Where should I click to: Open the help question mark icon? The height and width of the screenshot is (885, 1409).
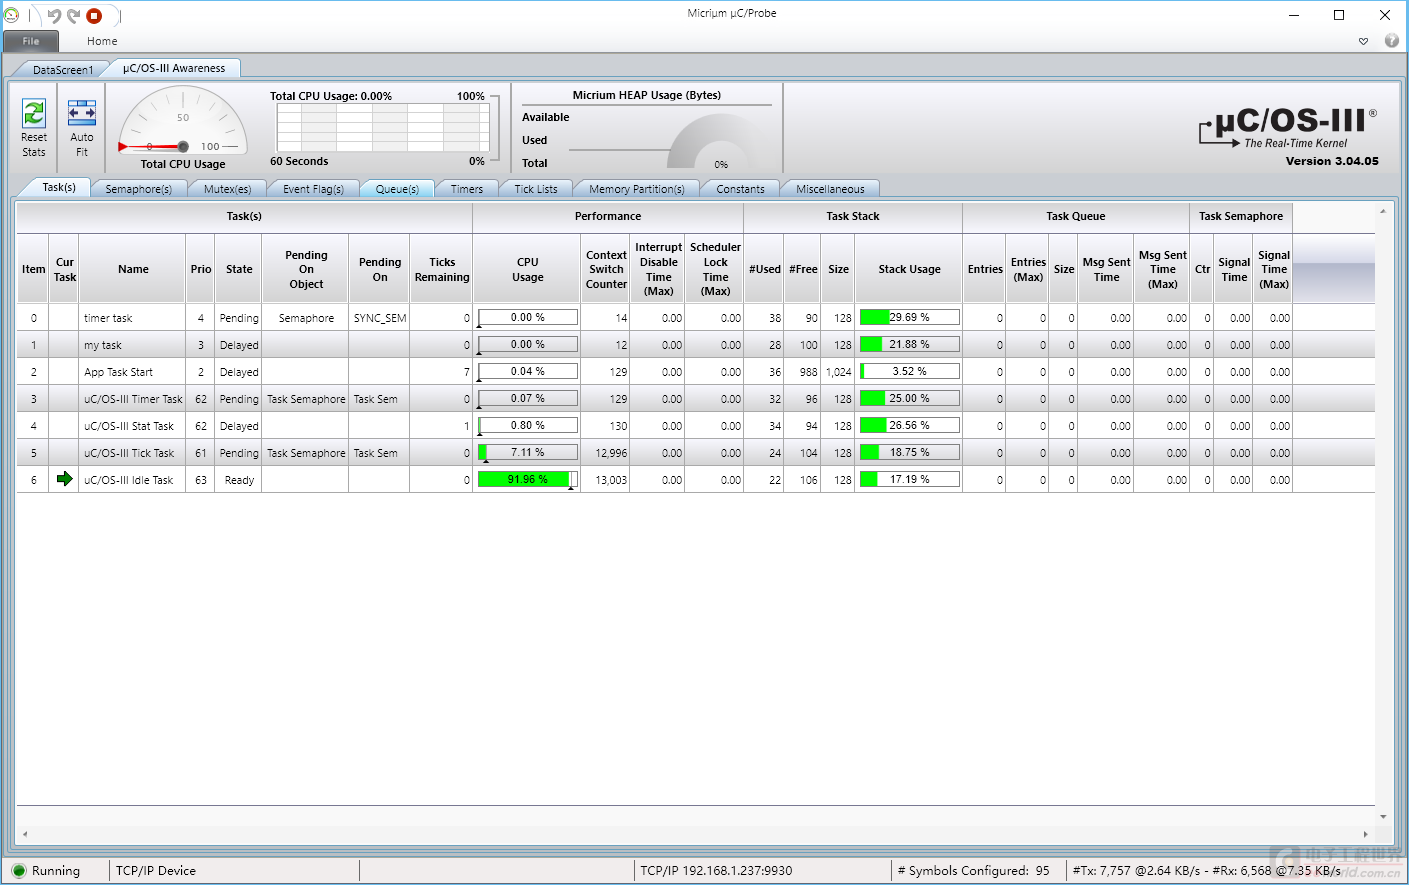point(1391,41)
